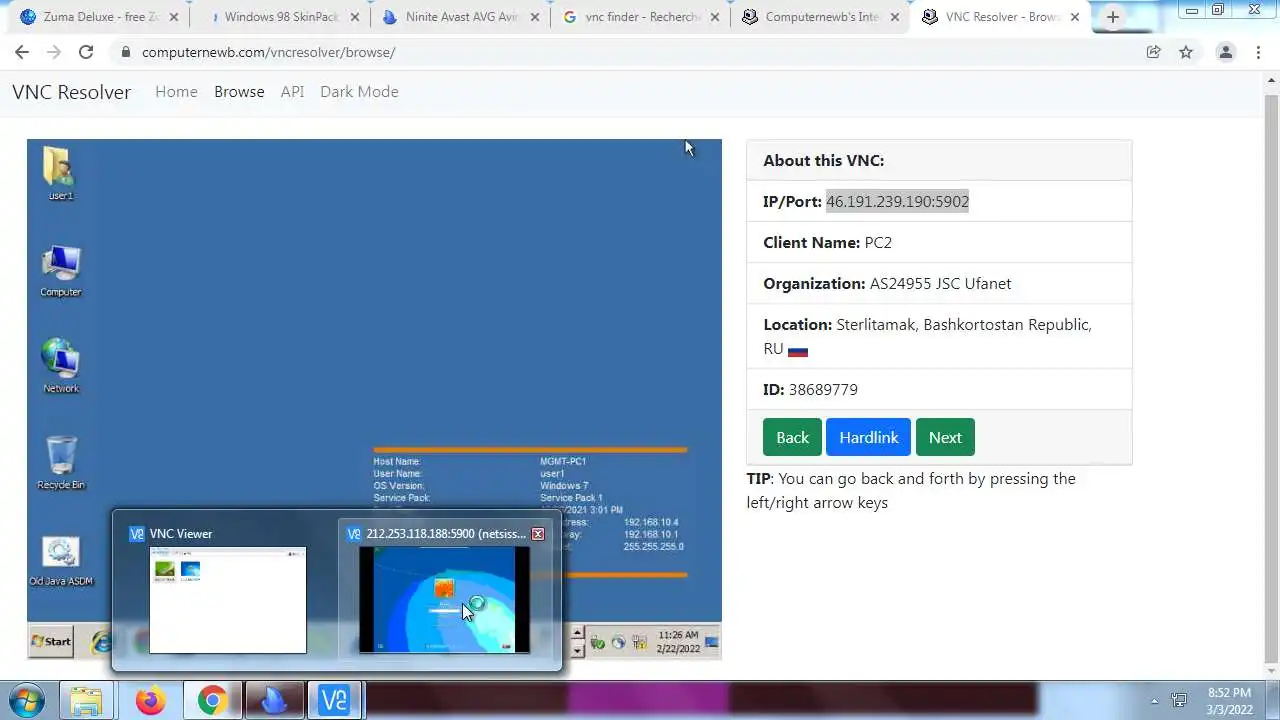Viewport: 1280px width, 720px height.
Task: Select the VNC Viewer window thumbnail
Action: click(228, 600)
